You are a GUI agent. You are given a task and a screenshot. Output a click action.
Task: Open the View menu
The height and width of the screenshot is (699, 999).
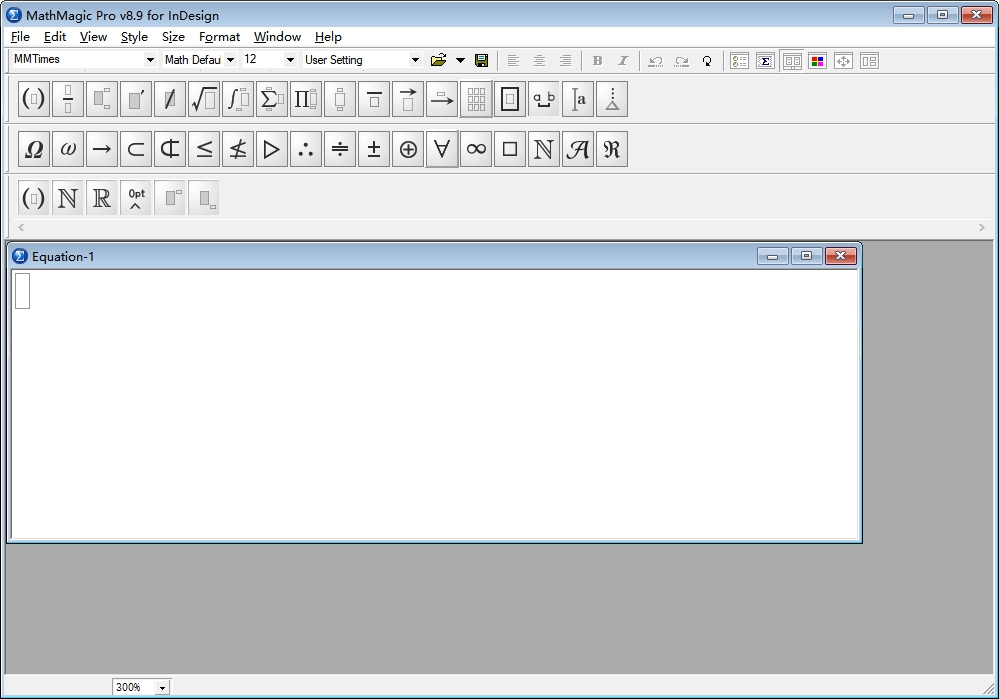pos(93,37)
